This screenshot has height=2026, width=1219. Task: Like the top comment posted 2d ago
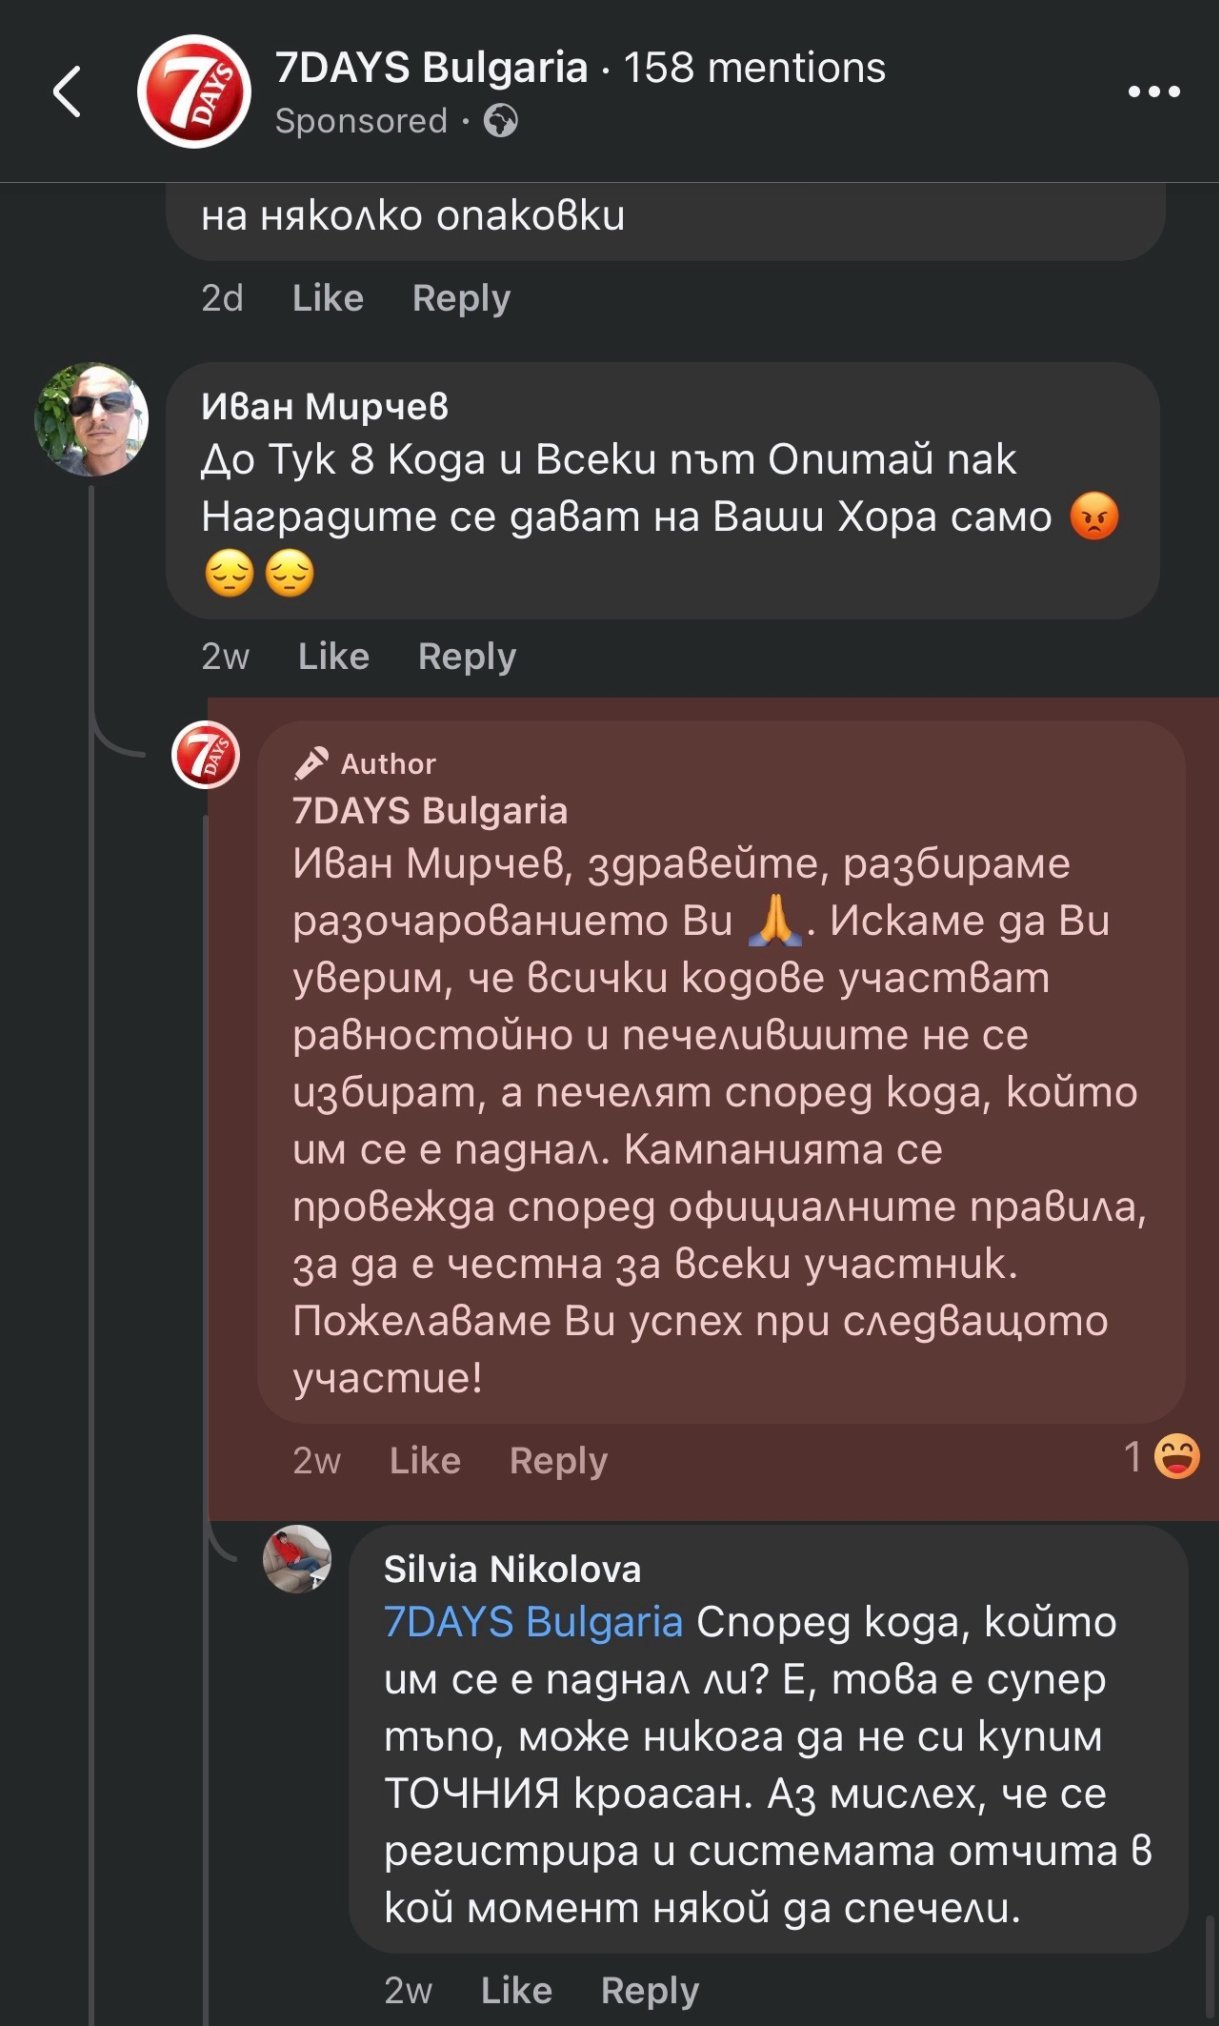328,298
